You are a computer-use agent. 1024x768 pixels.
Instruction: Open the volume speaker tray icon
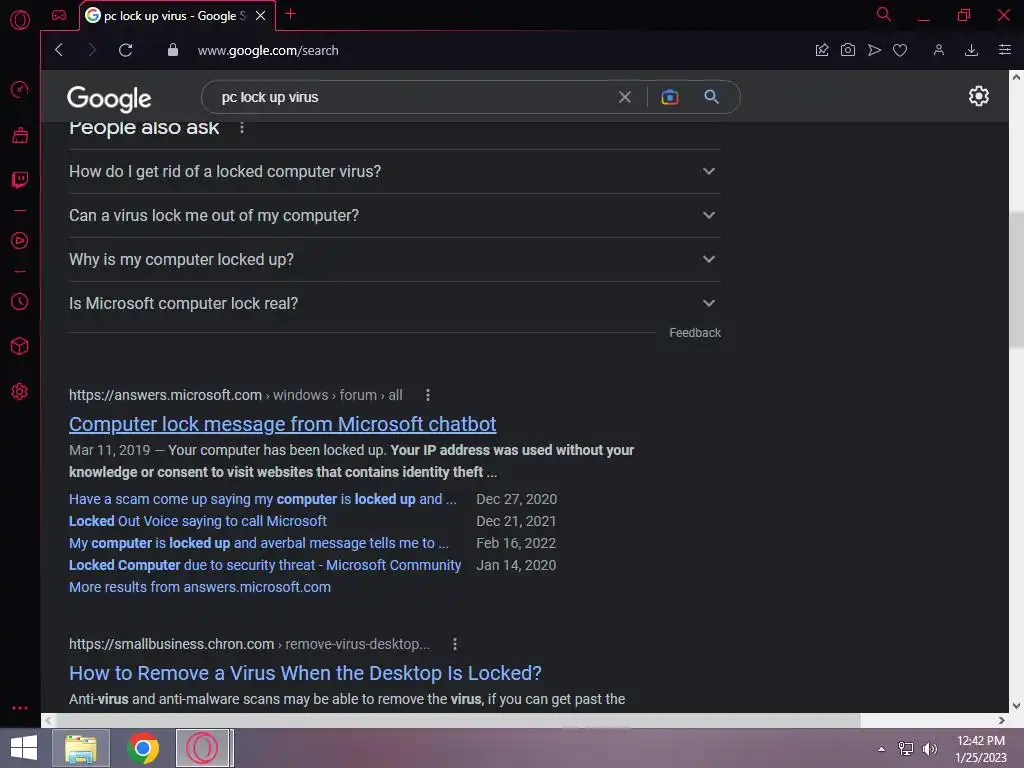930,749
